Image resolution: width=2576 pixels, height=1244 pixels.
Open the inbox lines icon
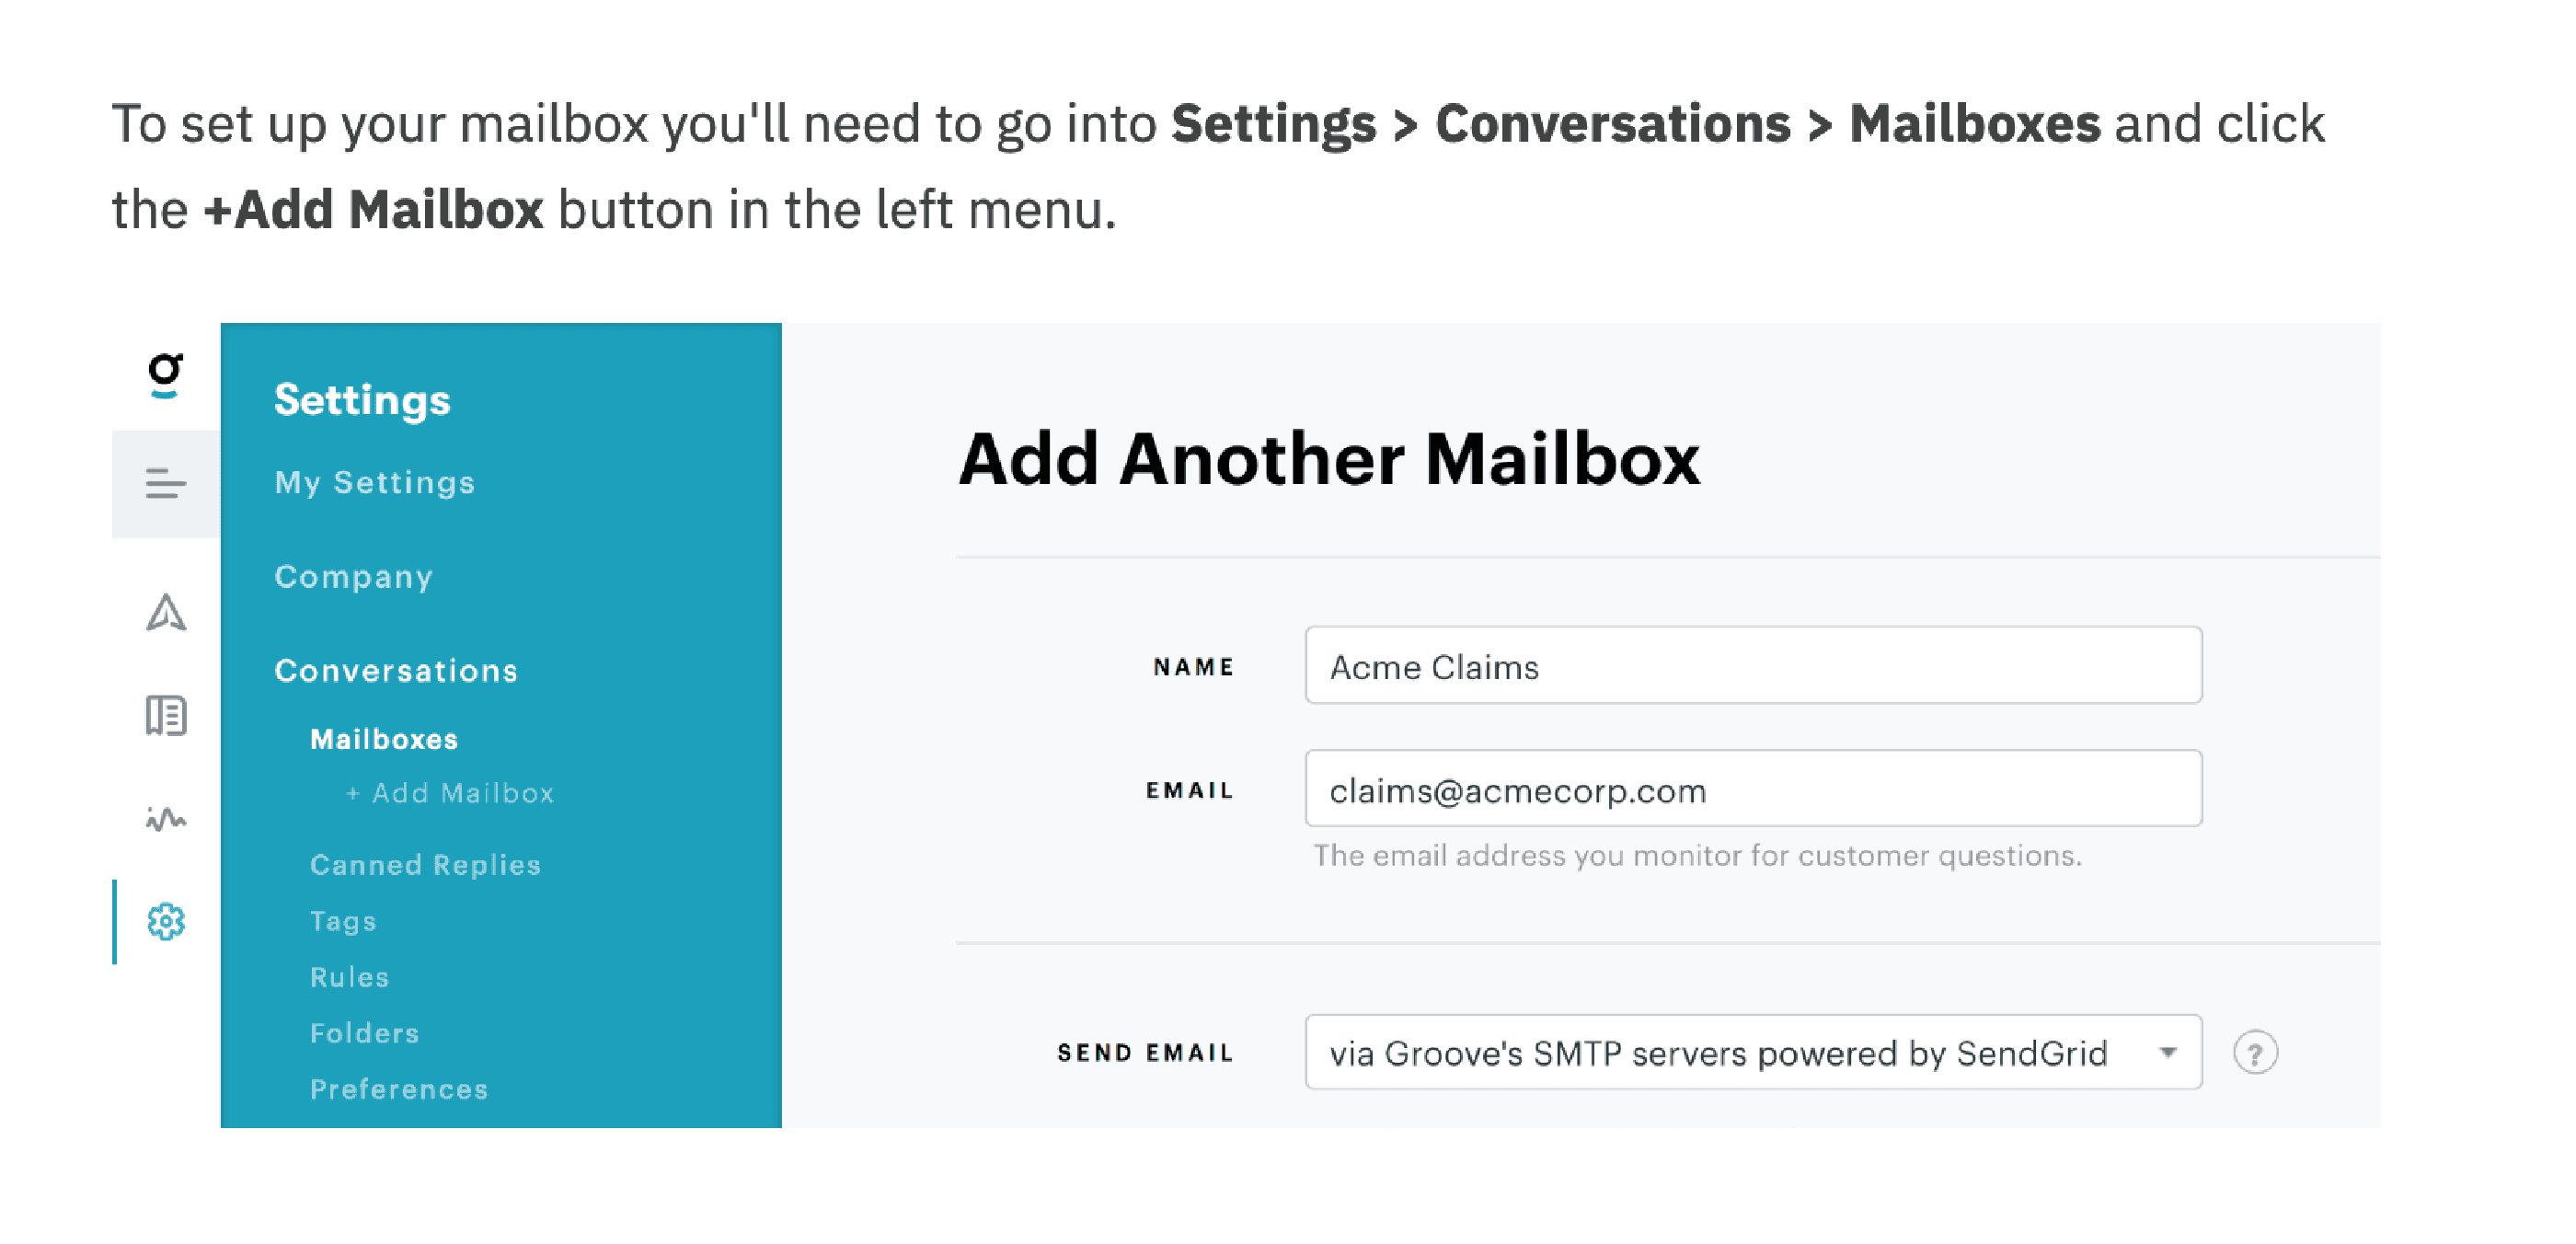tap(165, 484)
